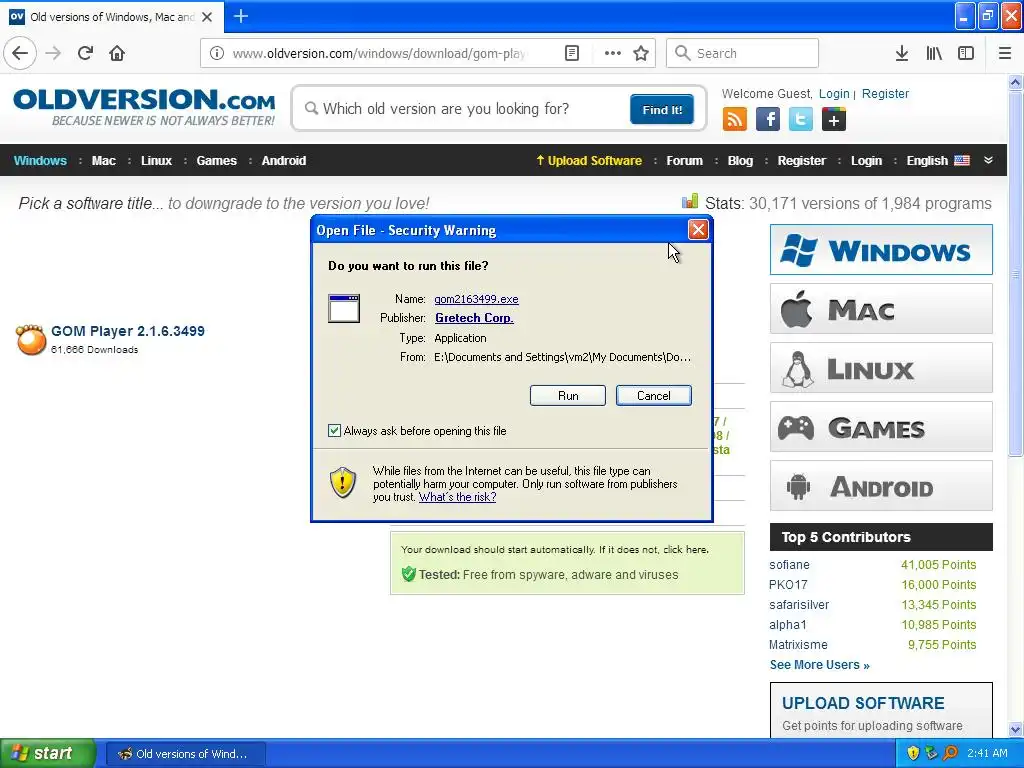This screenshot has width=1024, height=768.
Task: Click the browser Back arrow button
Action: click(20, 53)
